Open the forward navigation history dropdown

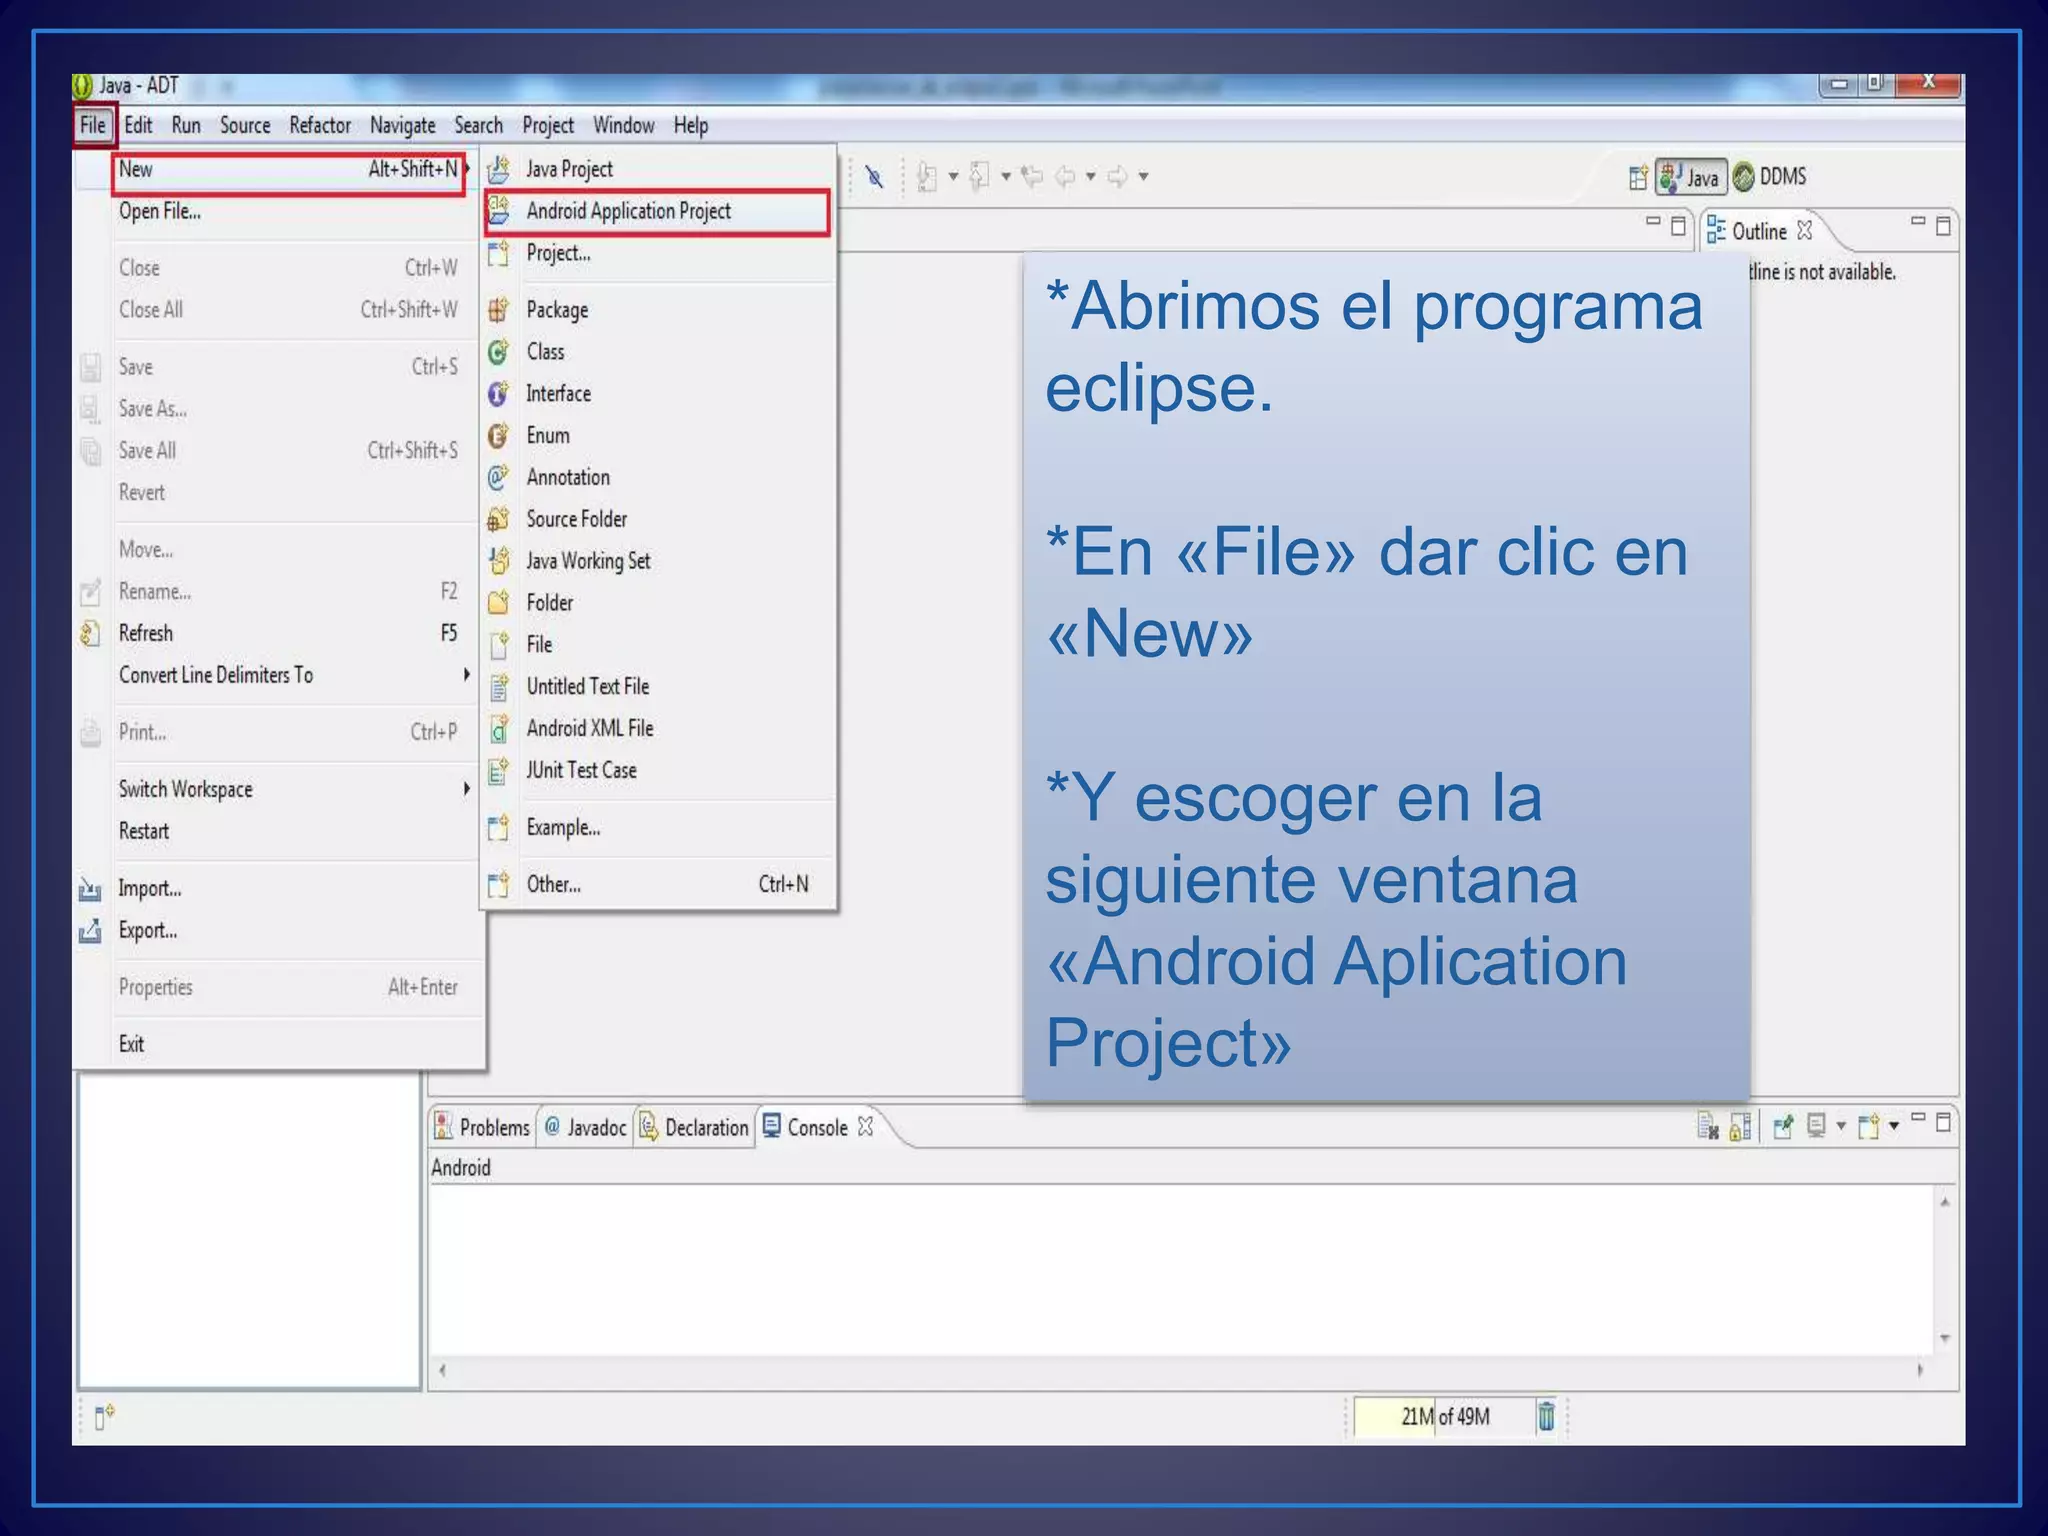click(1143, 177)
